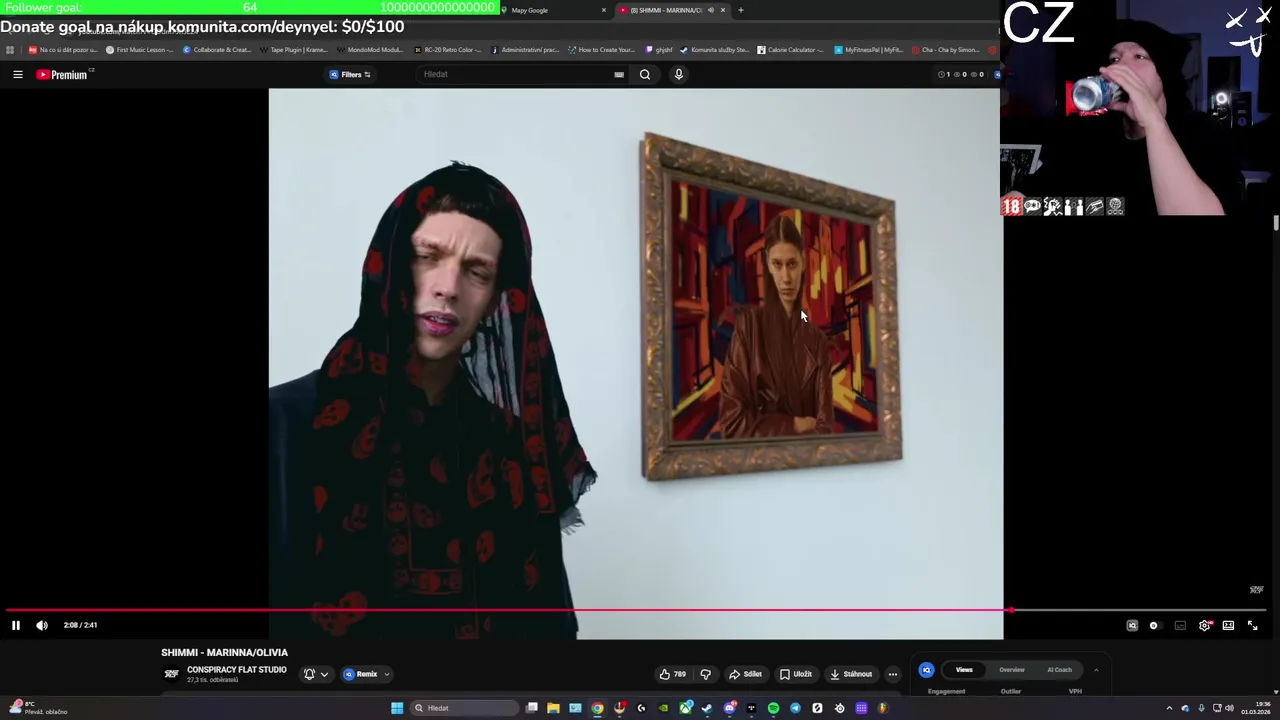The width and height of the screenshot is (1280, 720).
Task: Open the How to Create Your bookmark
Action: coord(601,49)
